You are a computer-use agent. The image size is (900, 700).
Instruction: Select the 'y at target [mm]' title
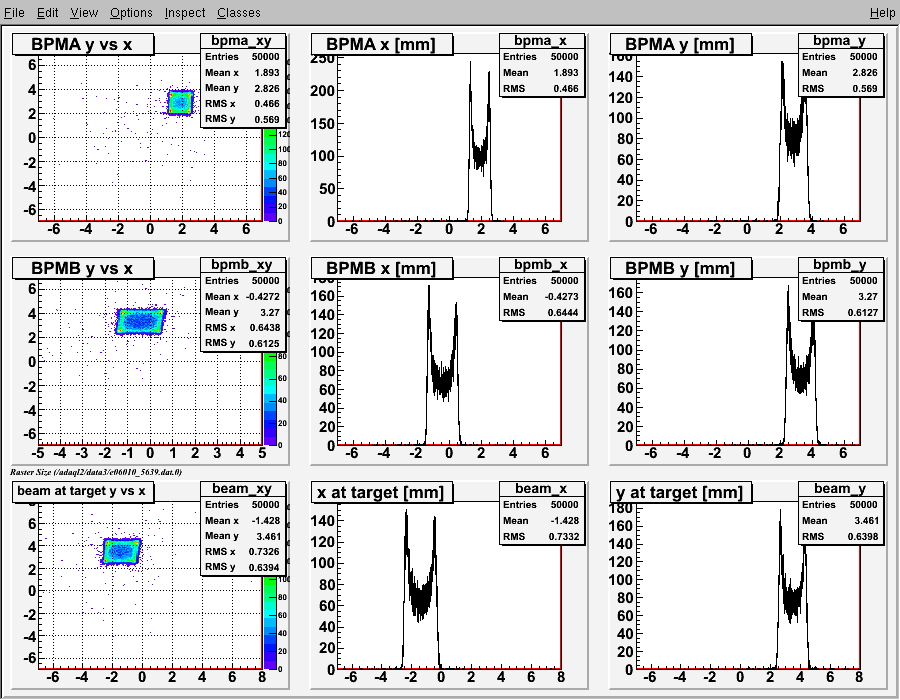[x=680, y=492]
